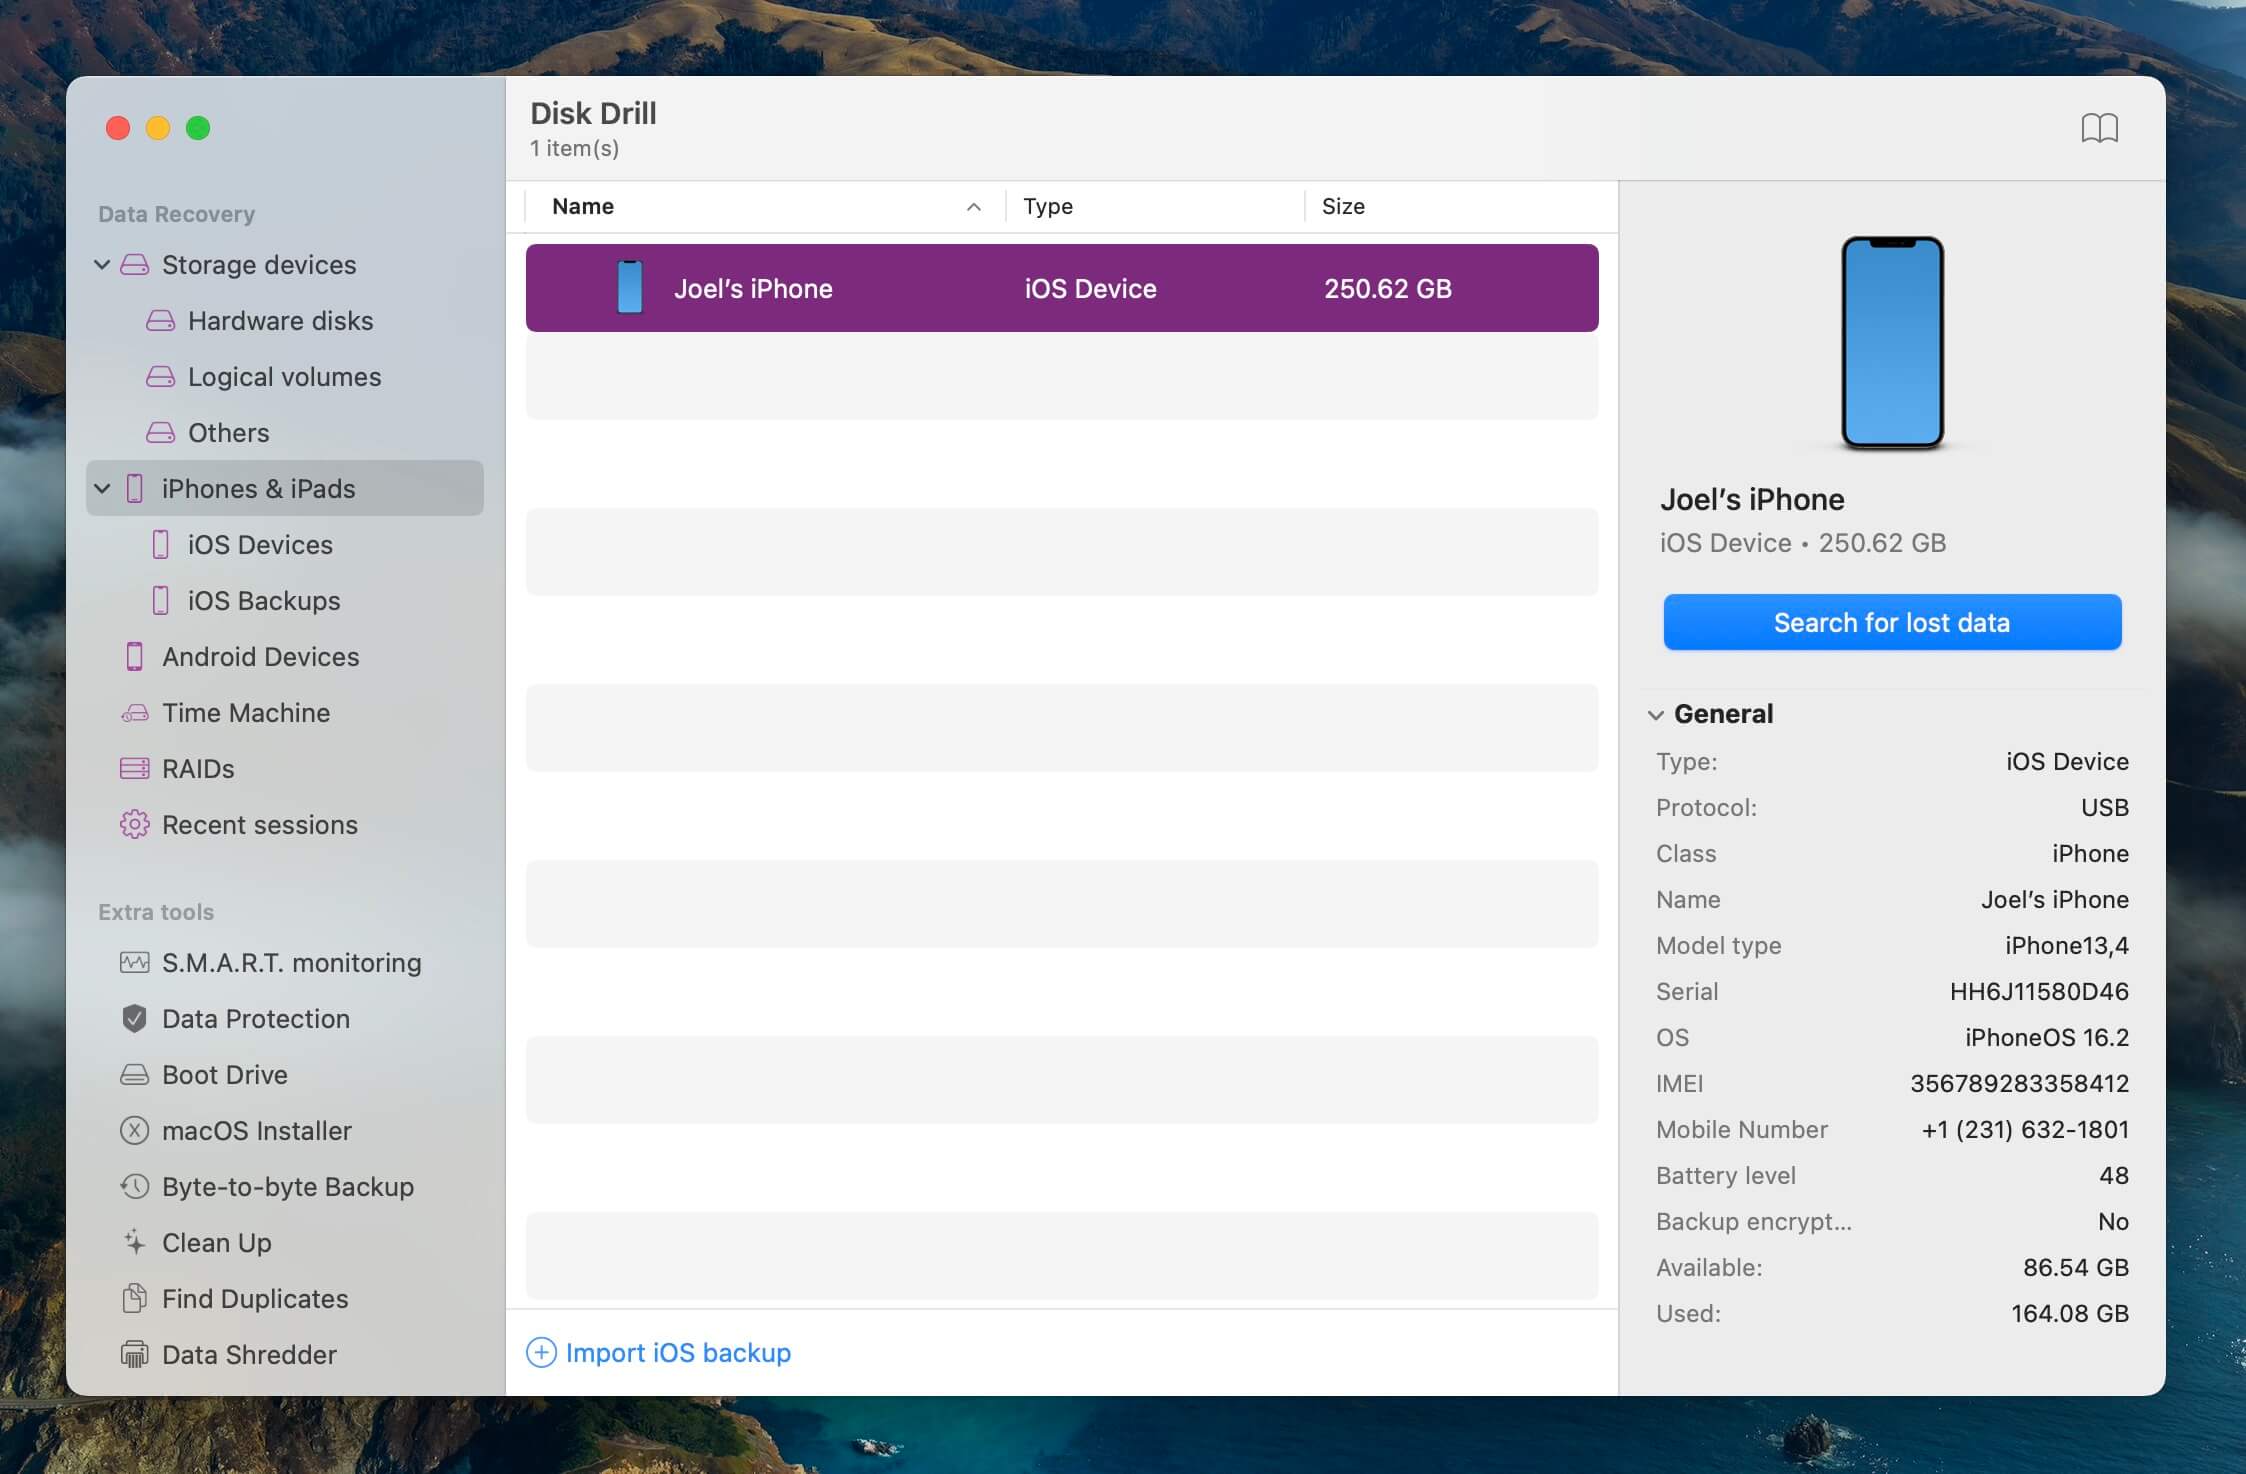Click the Search for lost data button
This screenshot has width=2246, height=1474.
pyautogui.click(x=1891, y=622)
